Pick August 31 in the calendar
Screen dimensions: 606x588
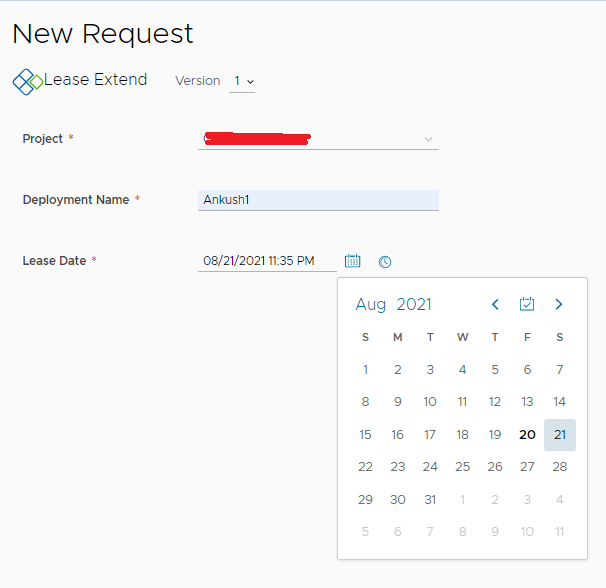(x=430, y=499)
